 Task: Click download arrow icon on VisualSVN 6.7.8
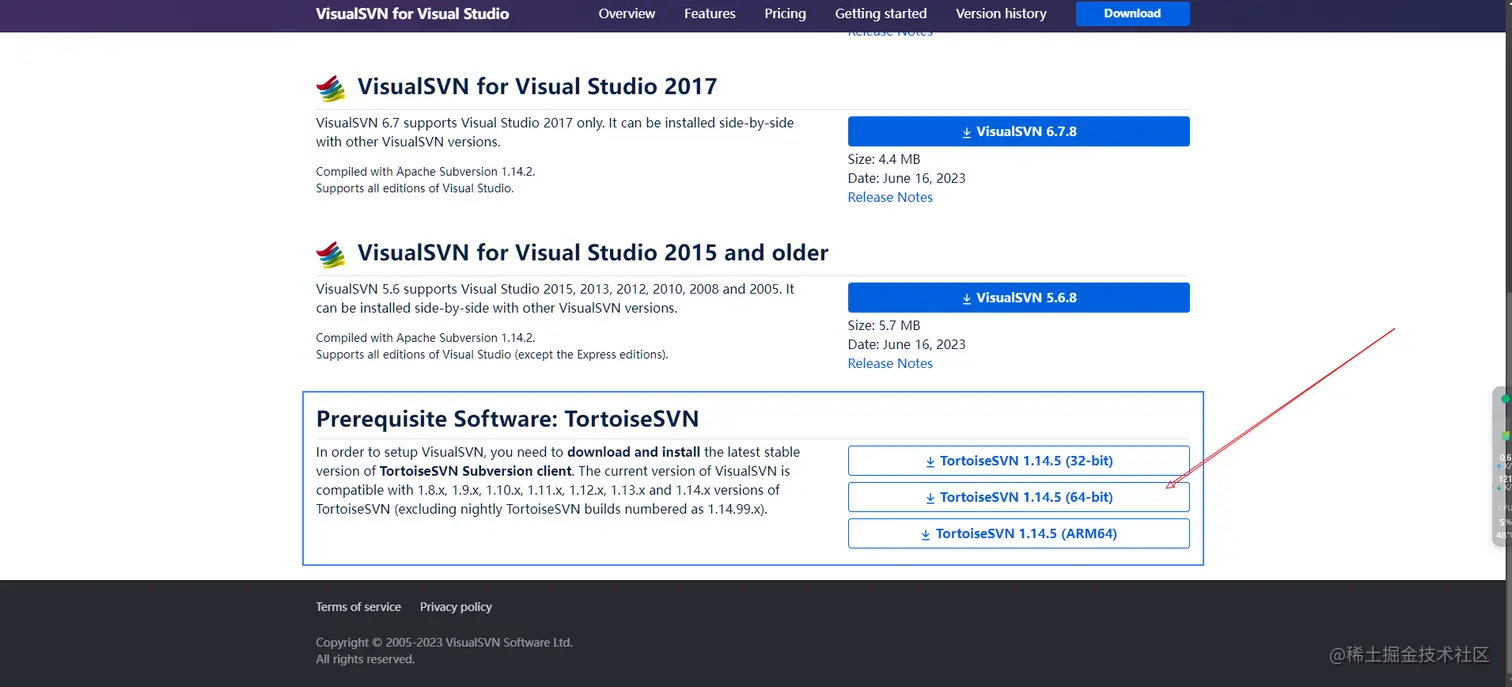(x=967, y=132)
